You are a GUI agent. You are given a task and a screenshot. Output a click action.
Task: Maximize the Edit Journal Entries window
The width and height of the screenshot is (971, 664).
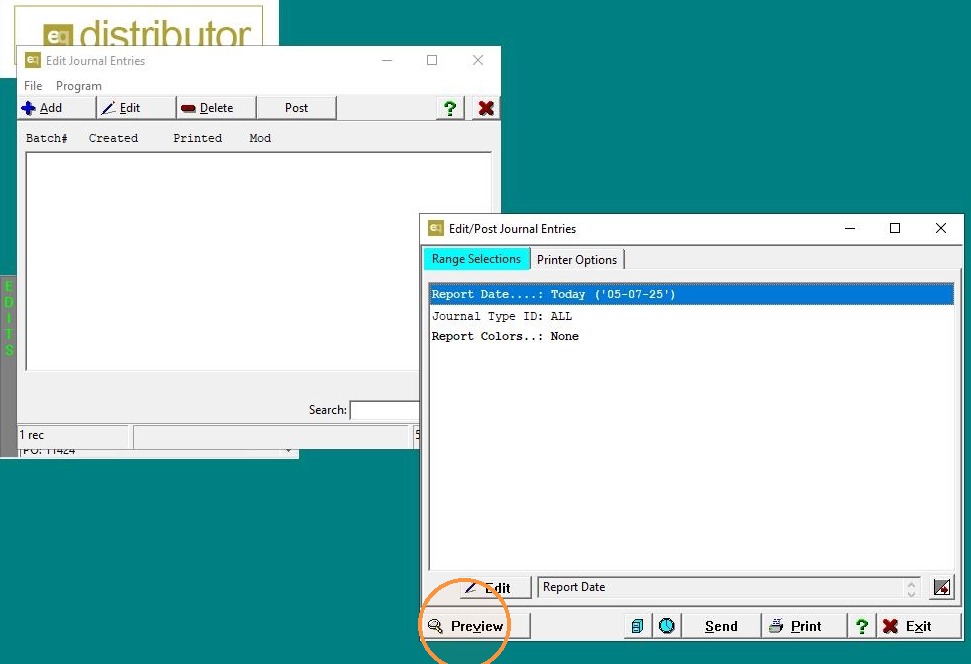click(432, 60)
